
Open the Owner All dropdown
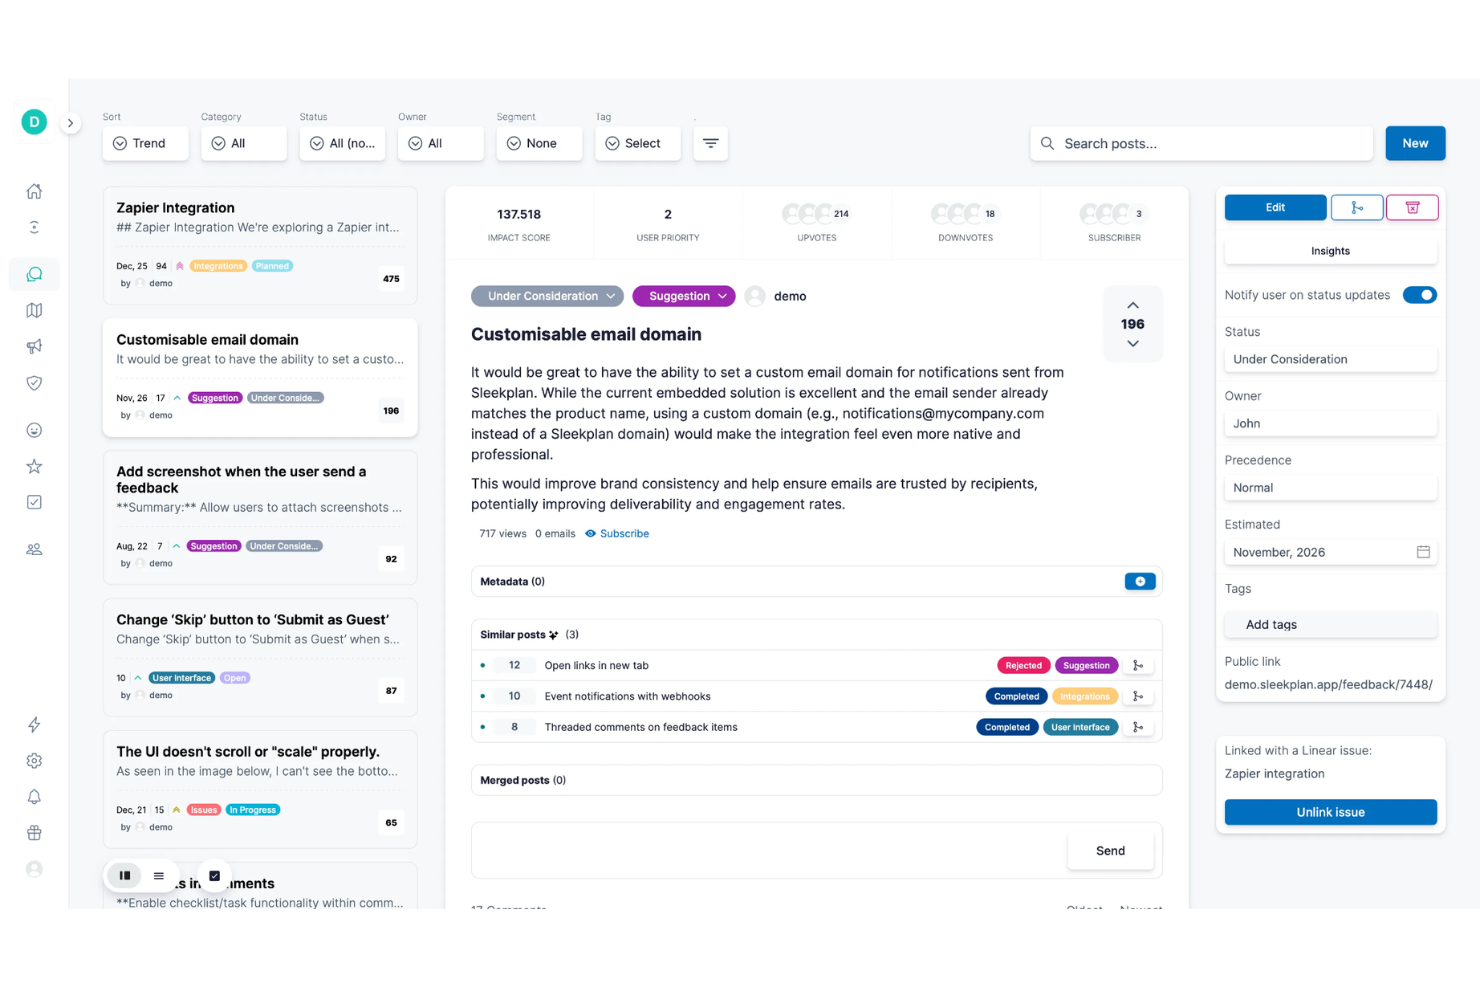(441, 143)
